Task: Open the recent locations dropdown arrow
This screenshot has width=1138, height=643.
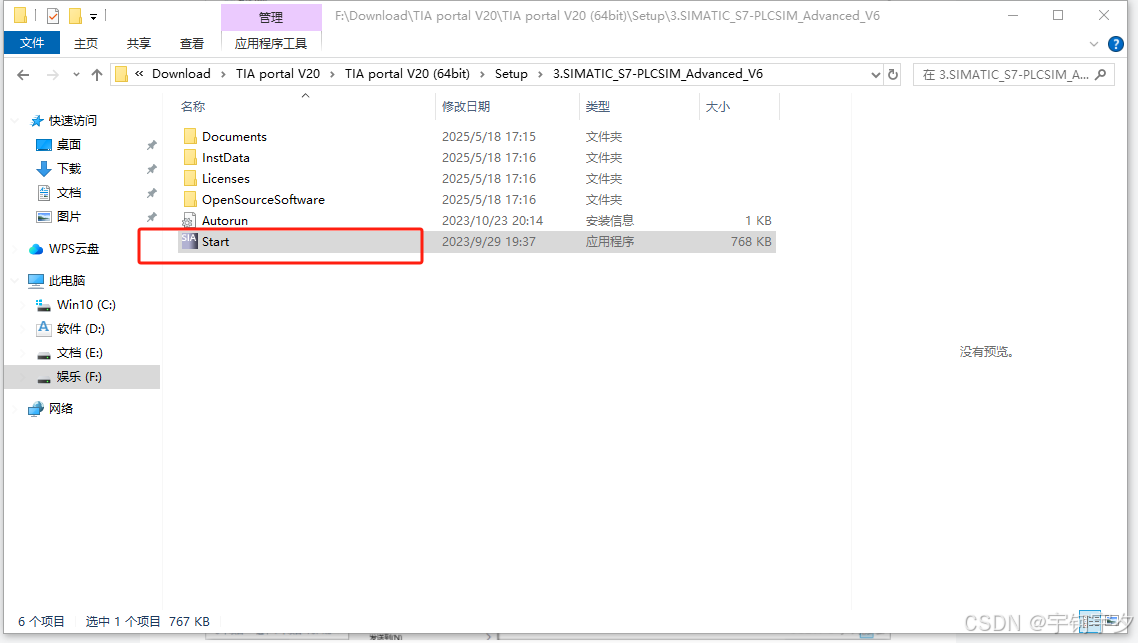Action: click(x=76, y=75)
